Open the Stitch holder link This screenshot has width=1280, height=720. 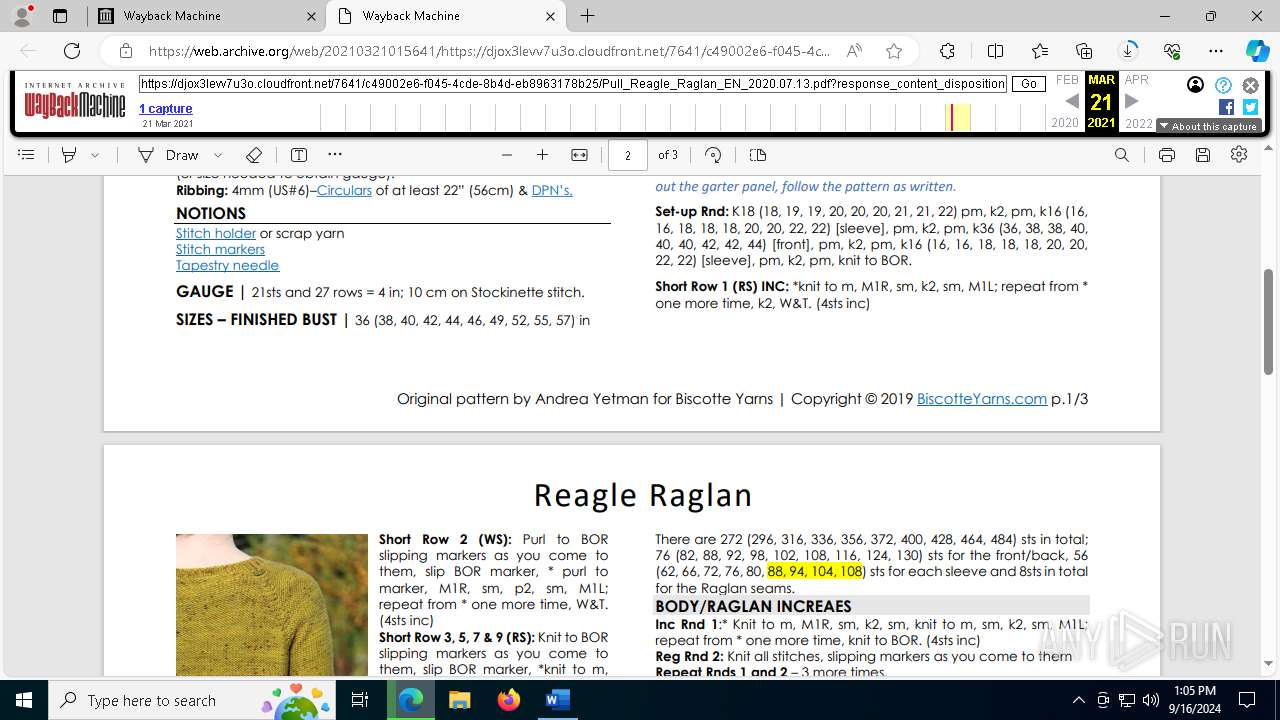point(216,233)
